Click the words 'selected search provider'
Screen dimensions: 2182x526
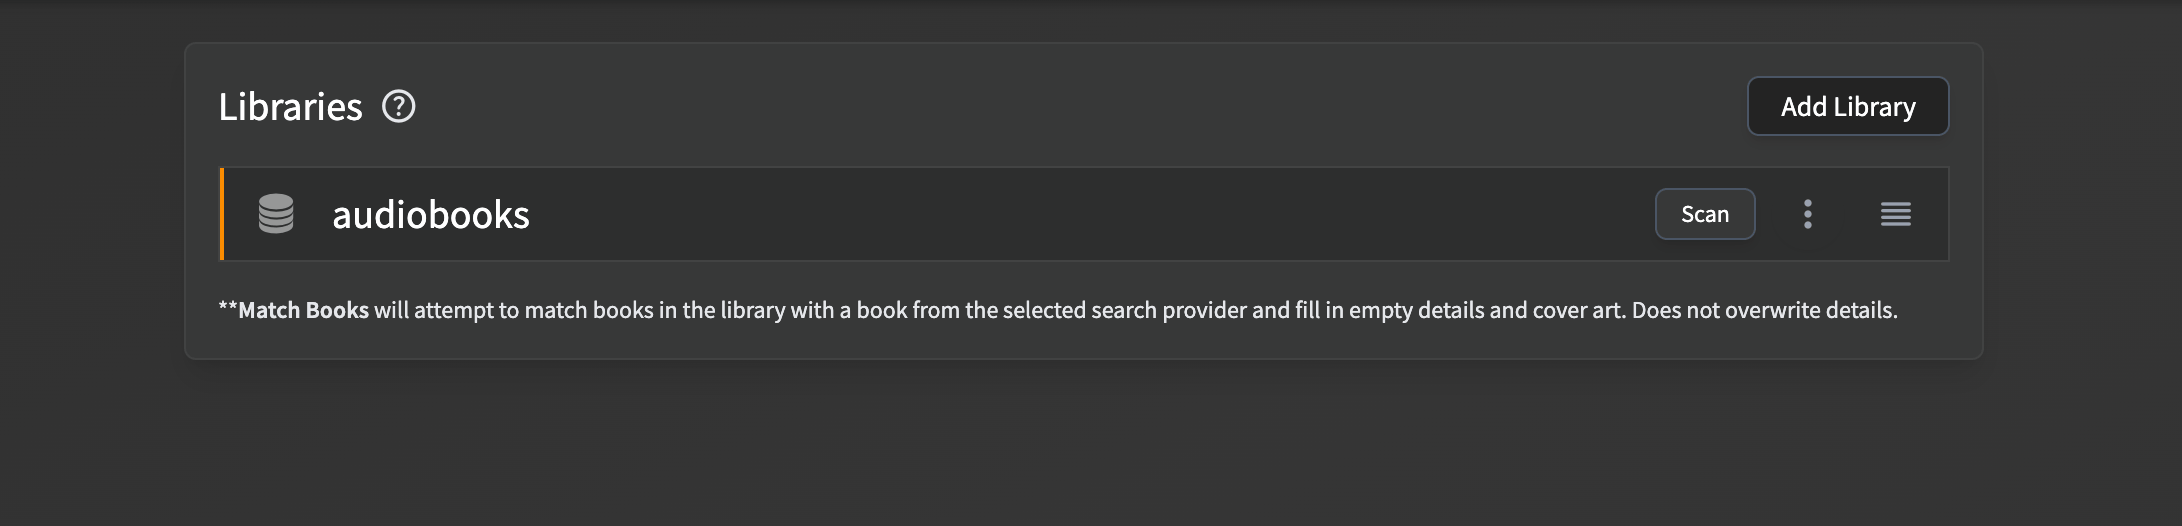(1124, 310)
